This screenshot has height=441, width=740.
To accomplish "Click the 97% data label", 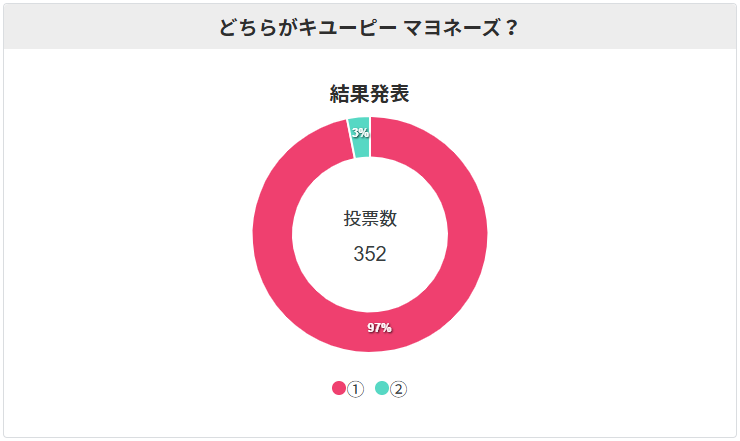I will [379, 328].
